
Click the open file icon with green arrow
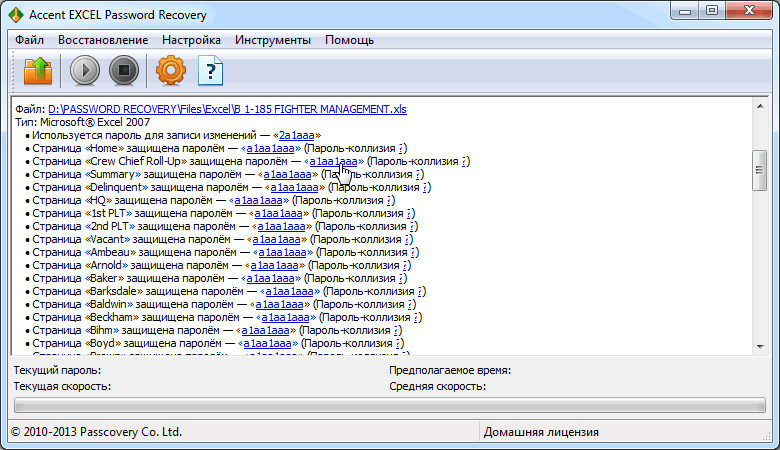click(x=37, y=72)
